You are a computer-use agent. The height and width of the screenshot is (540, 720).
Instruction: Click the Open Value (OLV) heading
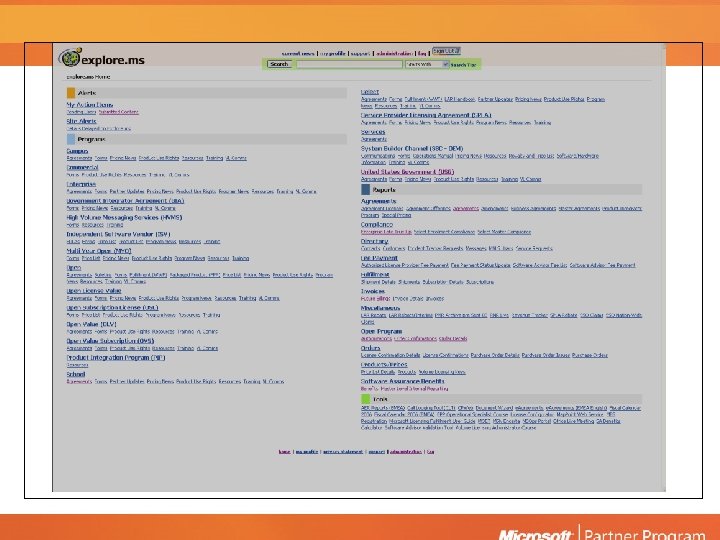point(91,324)
